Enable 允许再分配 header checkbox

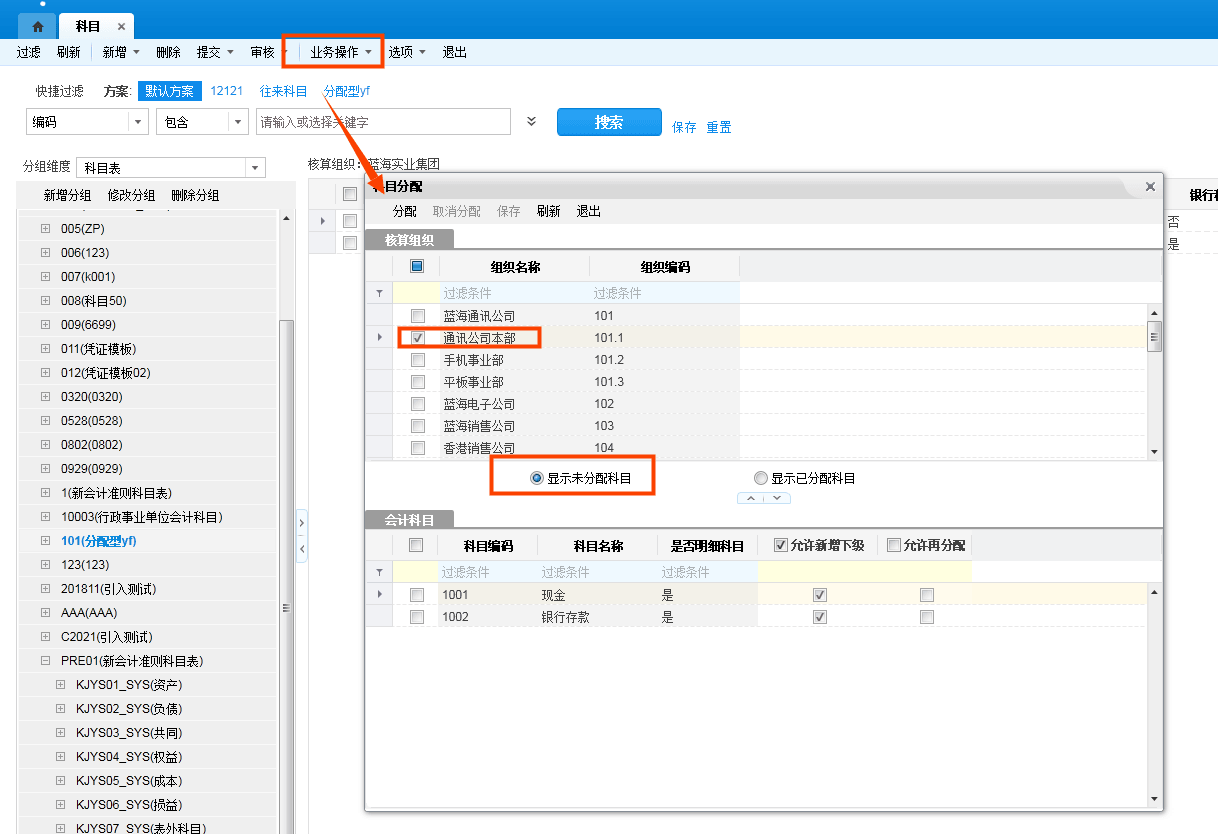point(894,545)
